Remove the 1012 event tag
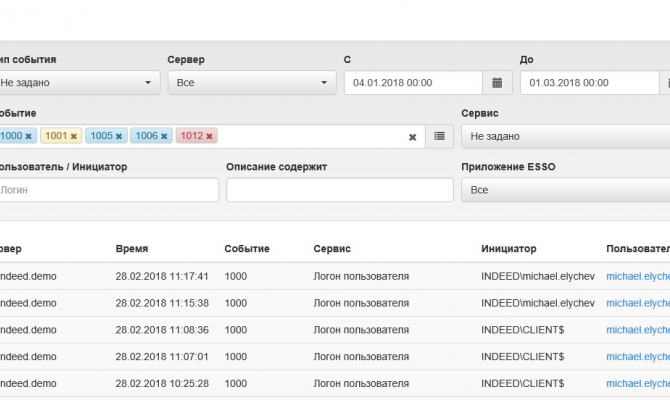 209,136
